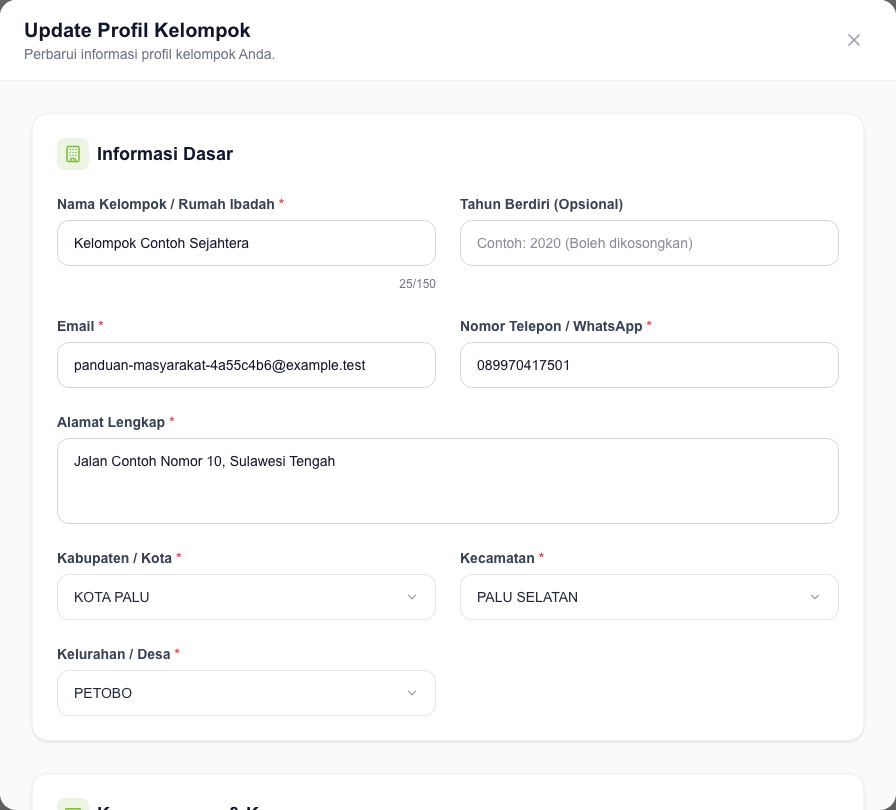
Task: Click the Tahun Berdiri (Opsional) label
Action: 541,204
